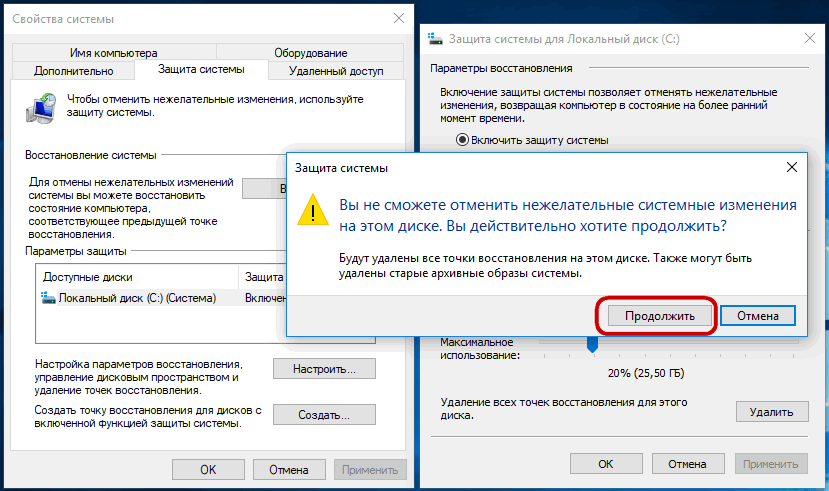Open the Дополнительно tab

click(73, 71)
